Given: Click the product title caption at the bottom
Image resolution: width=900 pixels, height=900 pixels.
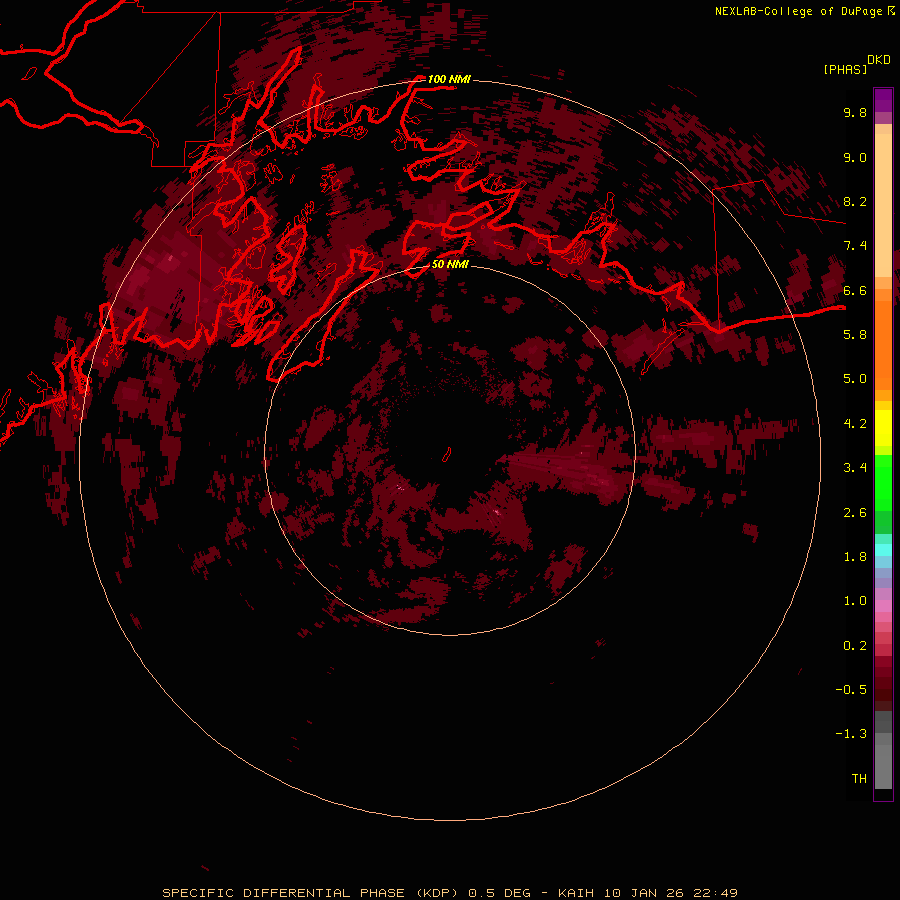Looking at the screenshot, I should click(x=450, y=893).
